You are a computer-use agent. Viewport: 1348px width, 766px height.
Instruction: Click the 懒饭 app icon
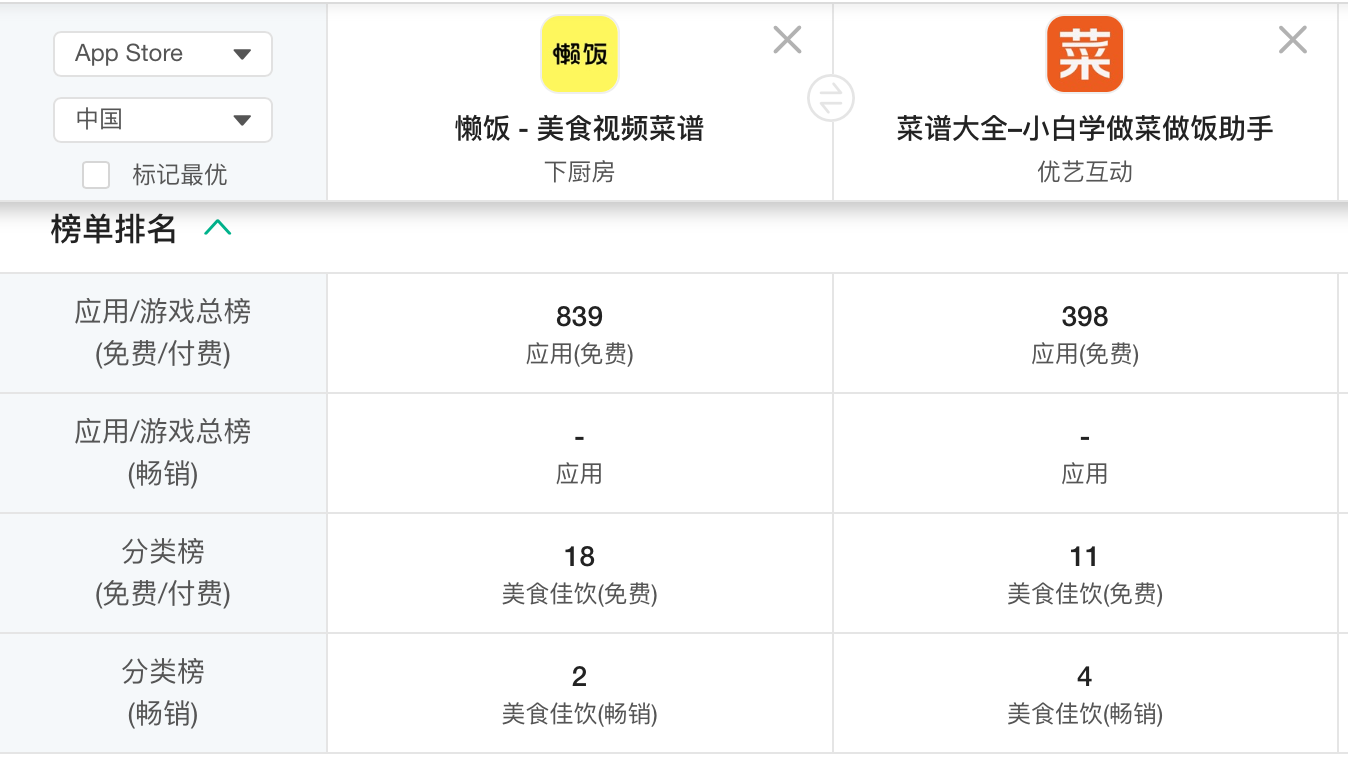pos(579,53)
